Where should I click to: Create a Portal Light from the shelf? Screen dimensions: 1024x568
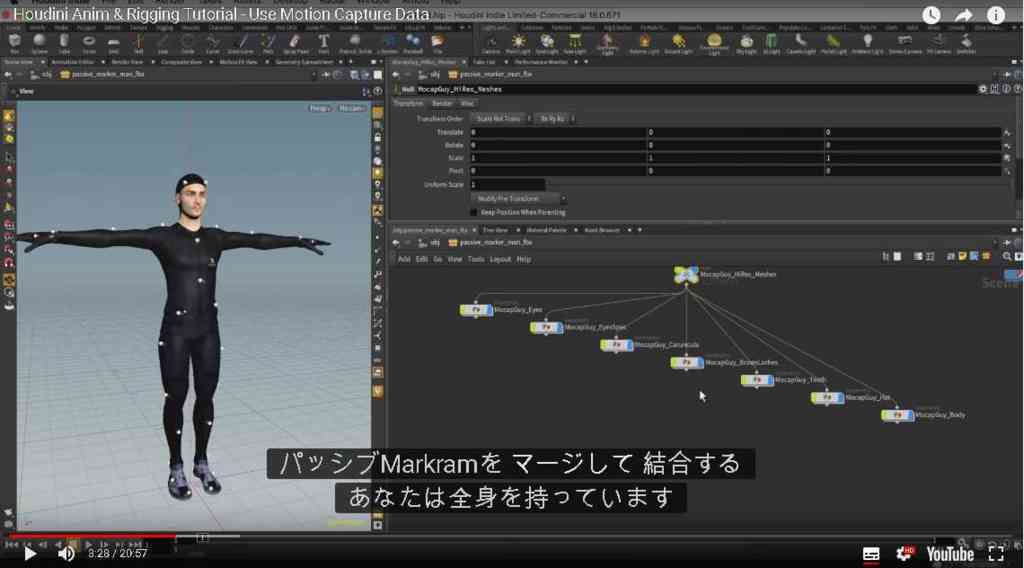point(833,44)
